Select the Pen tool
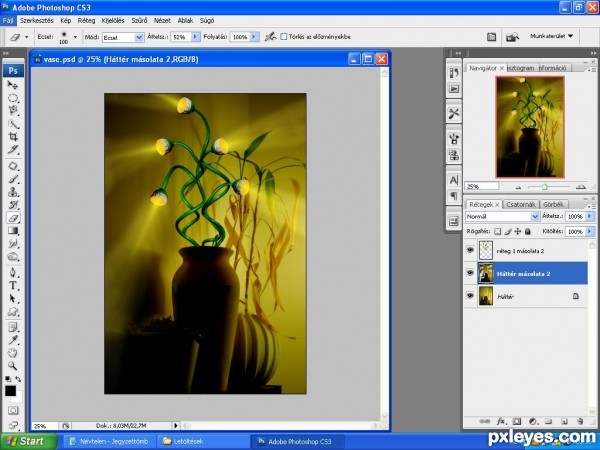Image resolution: width=600 pixels, height=450 pixels. 13,272
